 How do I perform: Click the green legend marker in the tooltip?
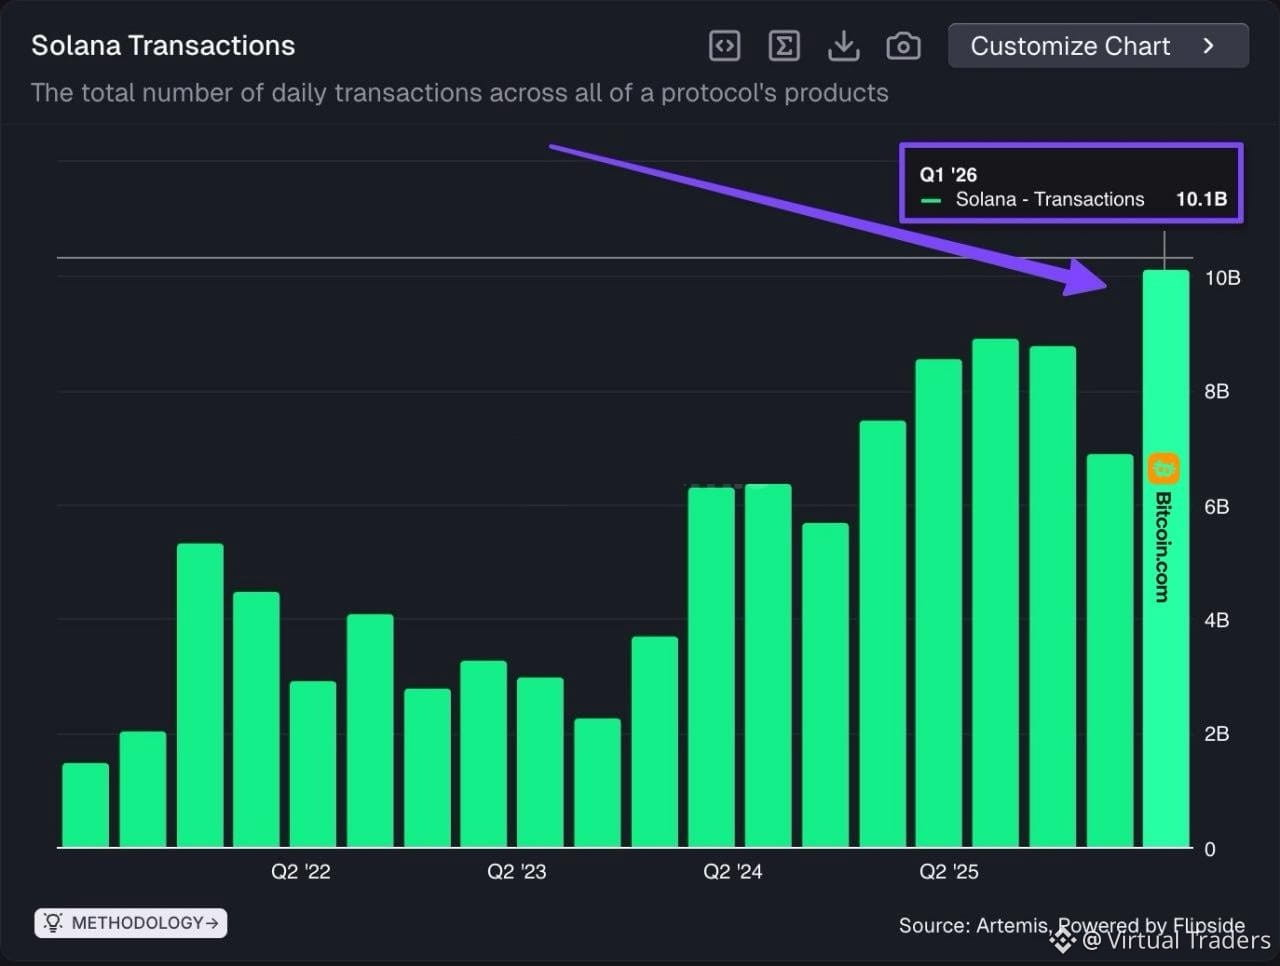931,200
